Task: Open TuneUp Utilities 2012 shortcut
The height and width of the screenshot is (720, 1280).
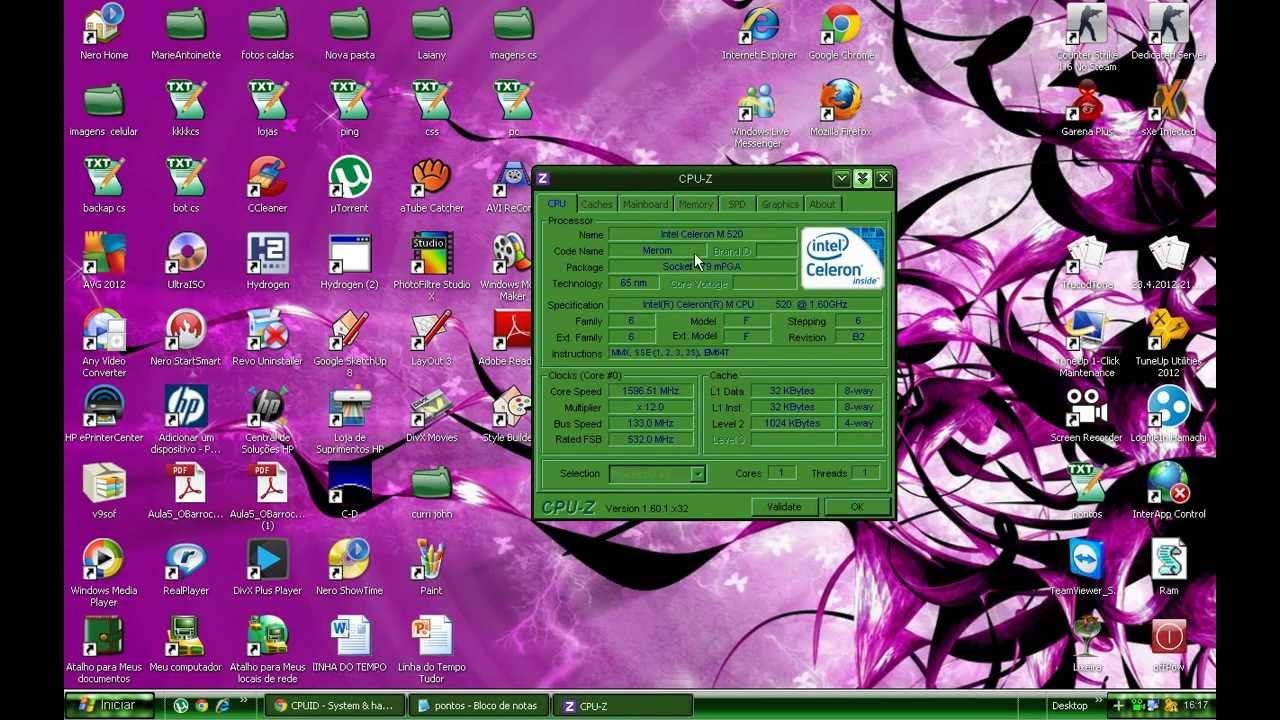Action: click(1168, 344)
